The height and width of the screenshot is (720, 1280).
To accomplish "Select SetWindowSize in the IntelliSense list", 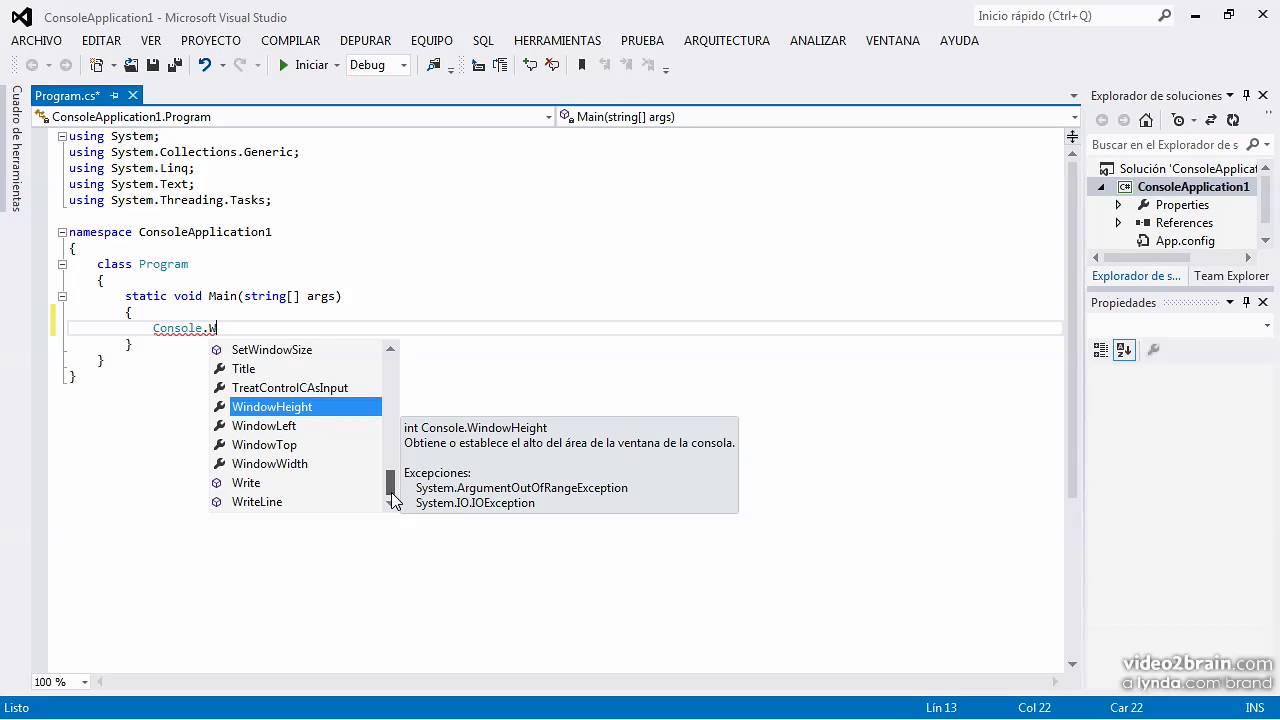I will [x=296, y=350].
